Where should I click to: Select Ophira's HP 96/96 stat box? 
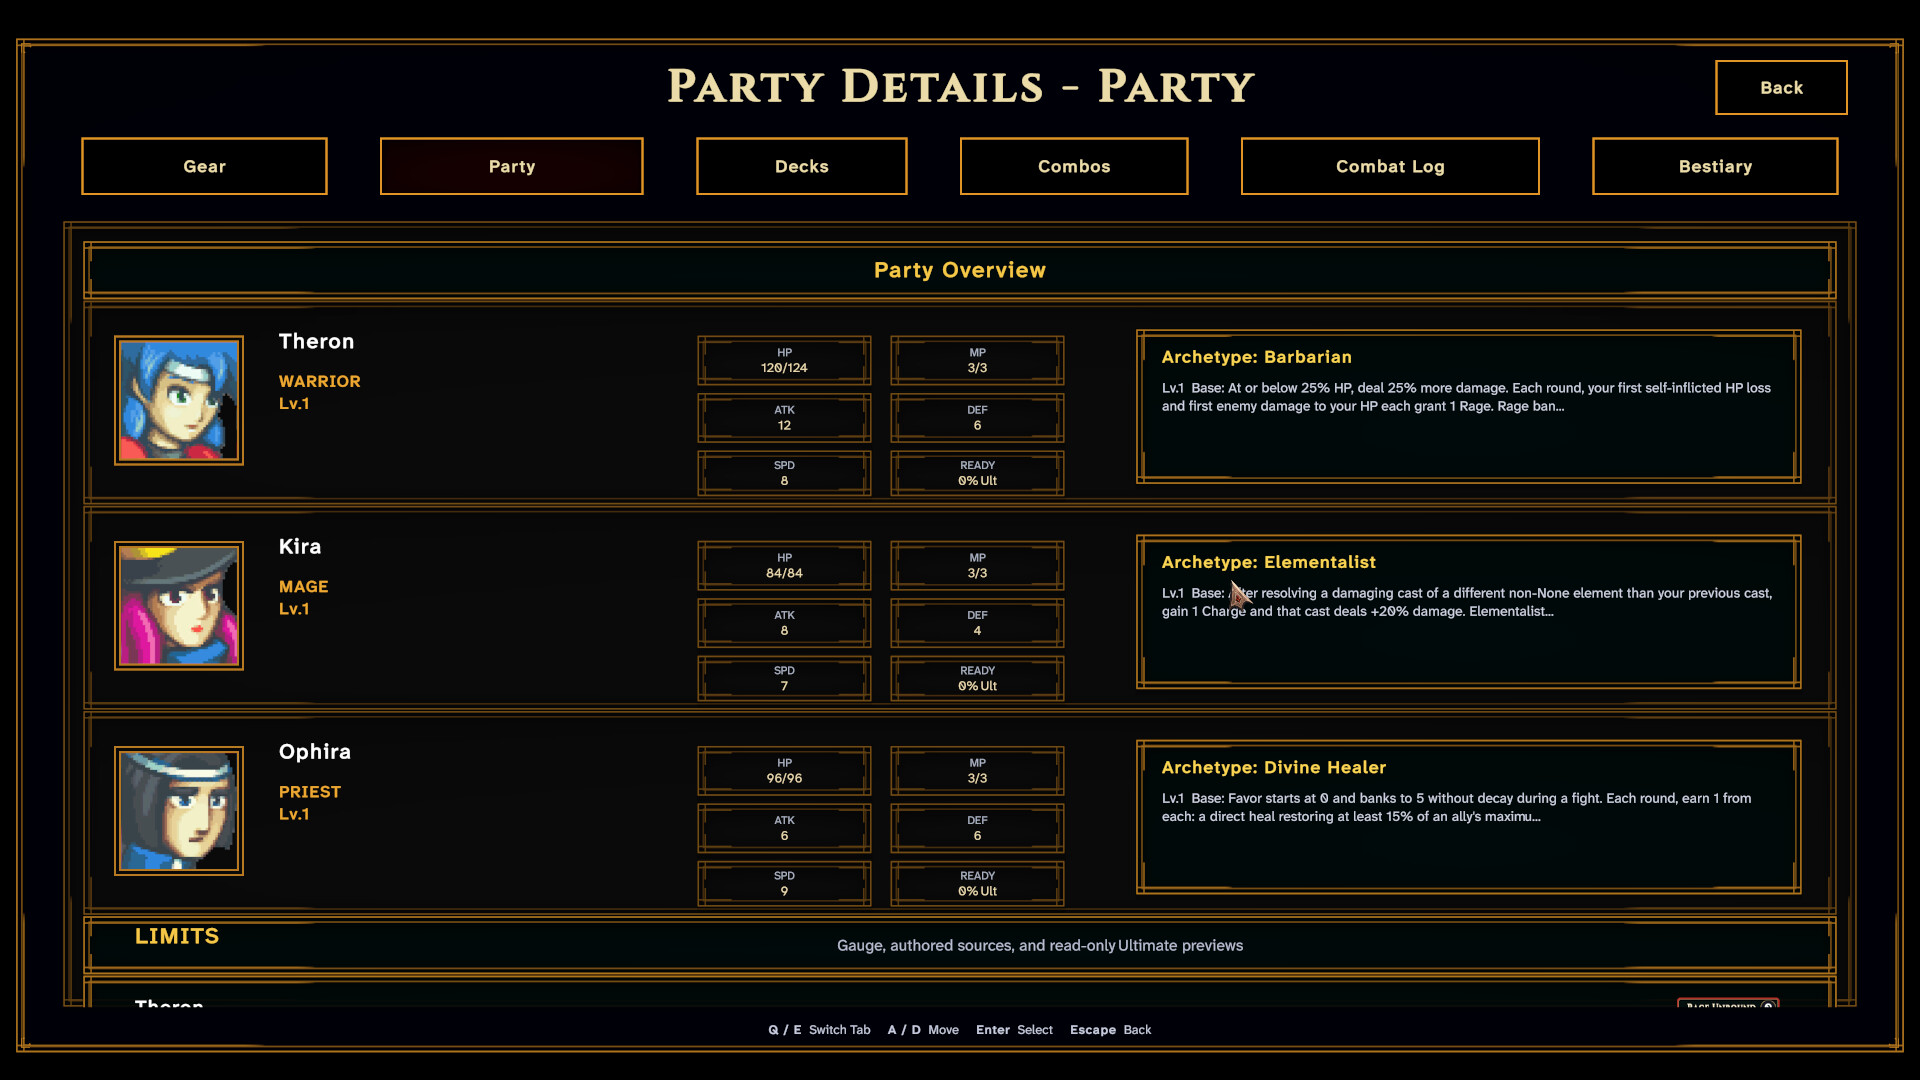pos(784,770)
